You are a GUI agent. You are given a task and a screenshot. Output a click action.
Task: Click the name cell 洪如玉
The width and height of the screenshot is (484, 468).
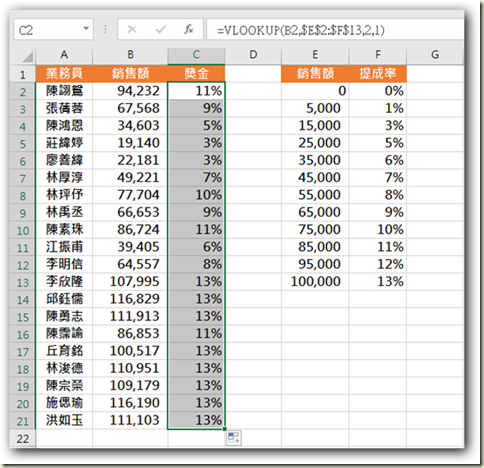click(64, 420)
